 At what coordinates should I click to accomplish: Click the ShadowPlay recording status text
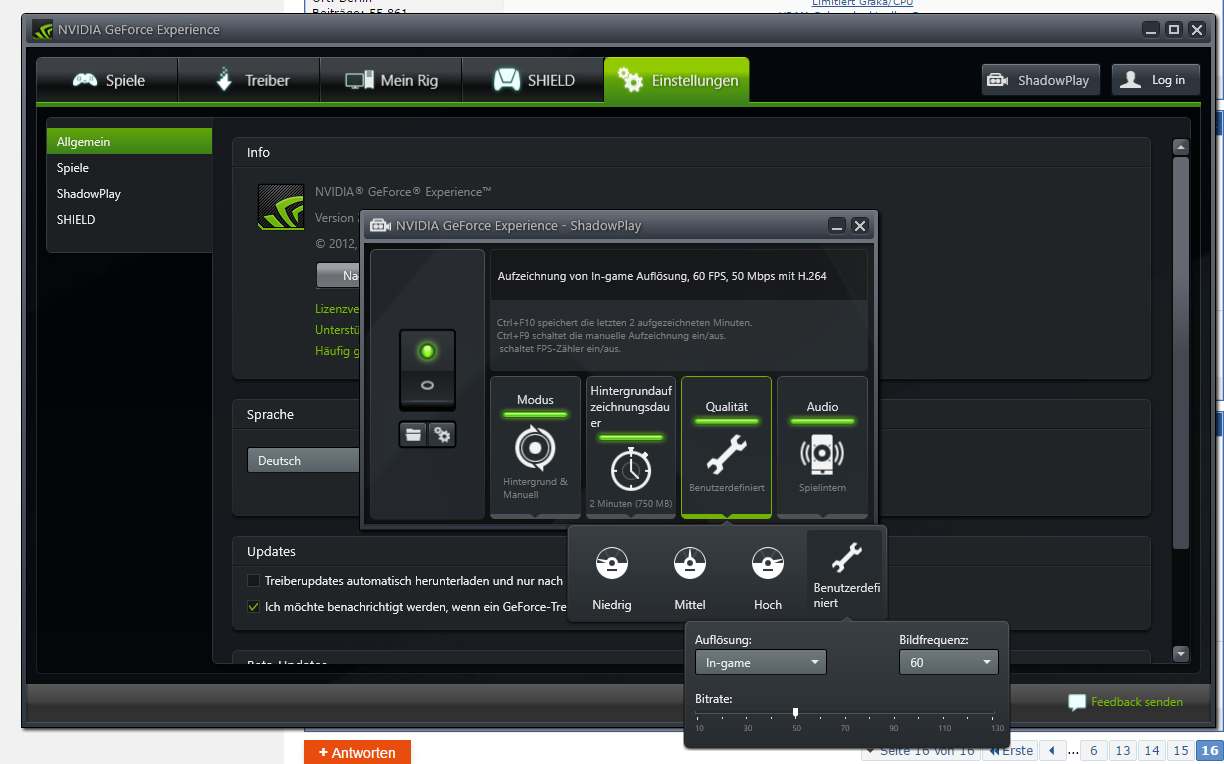(662, 275)
